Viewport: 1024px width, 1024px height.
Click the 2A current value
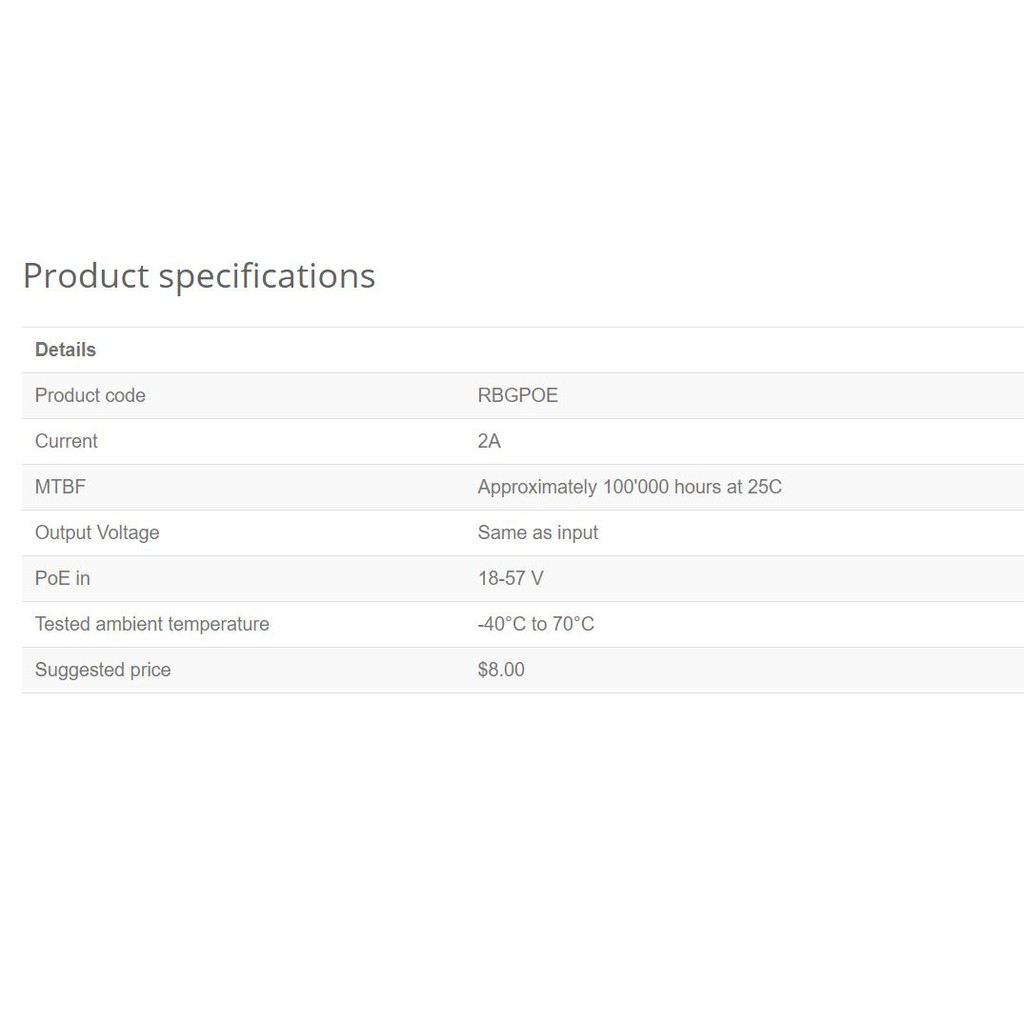point(489,441)
